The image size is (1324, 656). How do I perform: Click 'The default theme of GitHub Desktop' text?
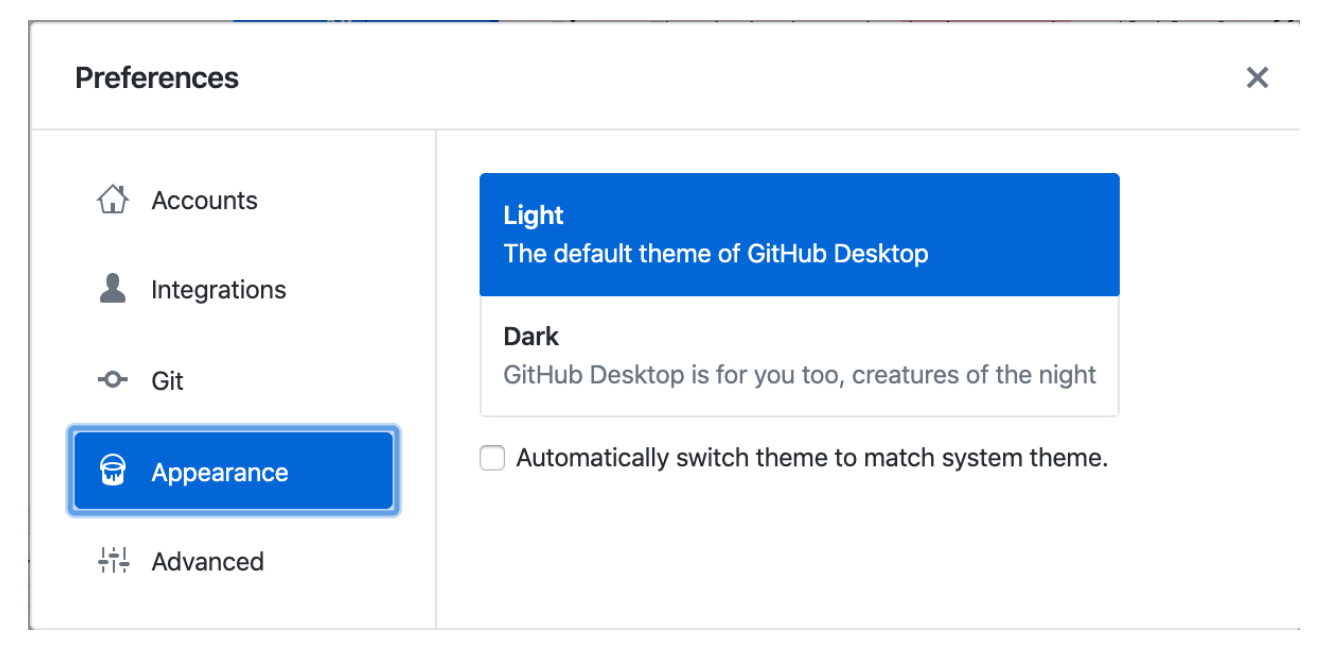[x=716, y=254]
